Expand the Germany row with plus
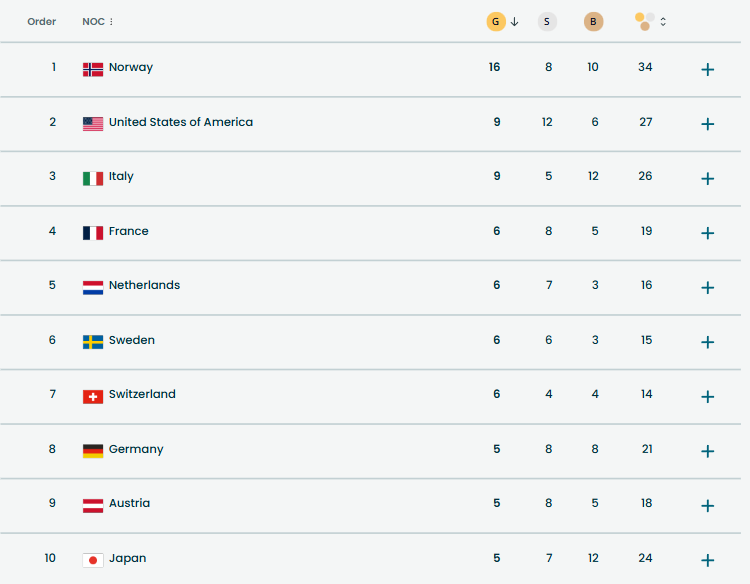 (x=708, y=451)
